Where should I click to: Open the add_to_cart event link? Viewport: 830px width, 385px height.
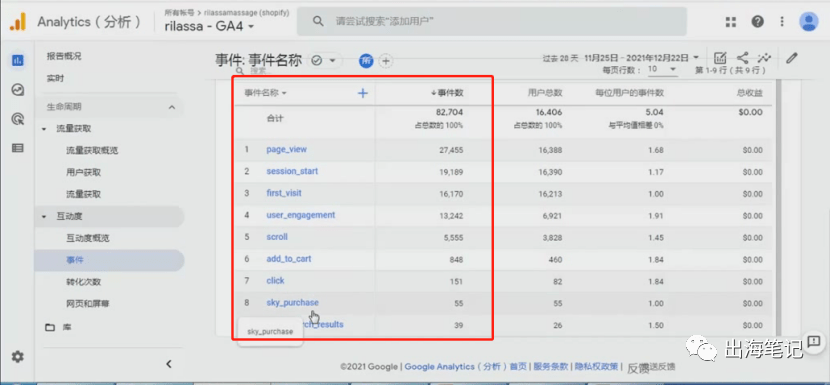coord(288,259)
